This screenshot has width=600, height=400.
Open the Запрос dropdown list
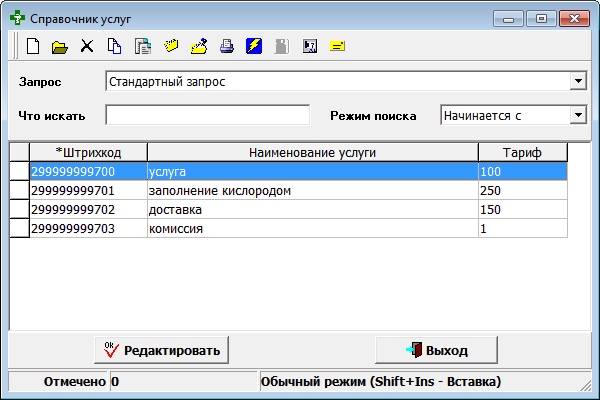coord(578,81)
